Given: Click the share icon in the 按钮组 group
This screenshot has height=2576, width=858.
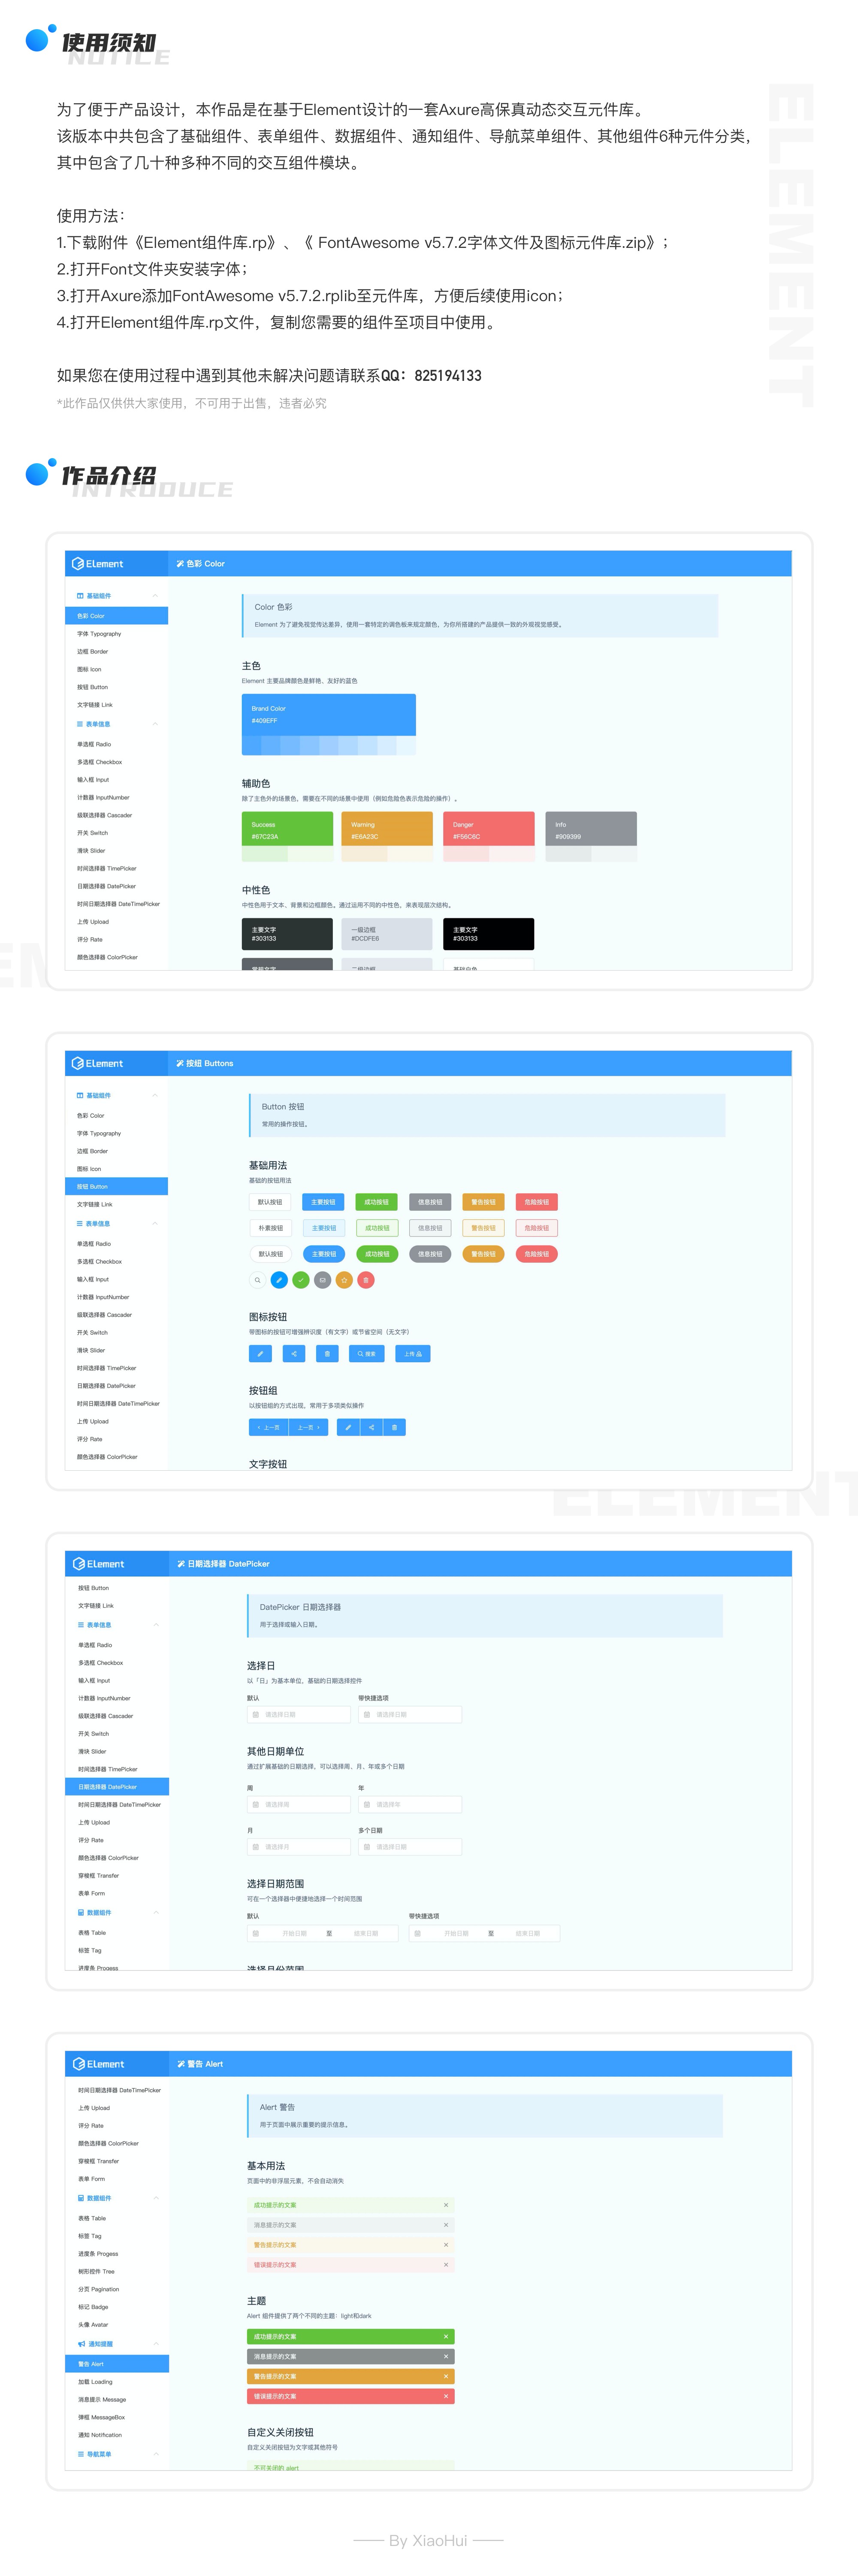Looking at the screenshot, I should 371,1428.
